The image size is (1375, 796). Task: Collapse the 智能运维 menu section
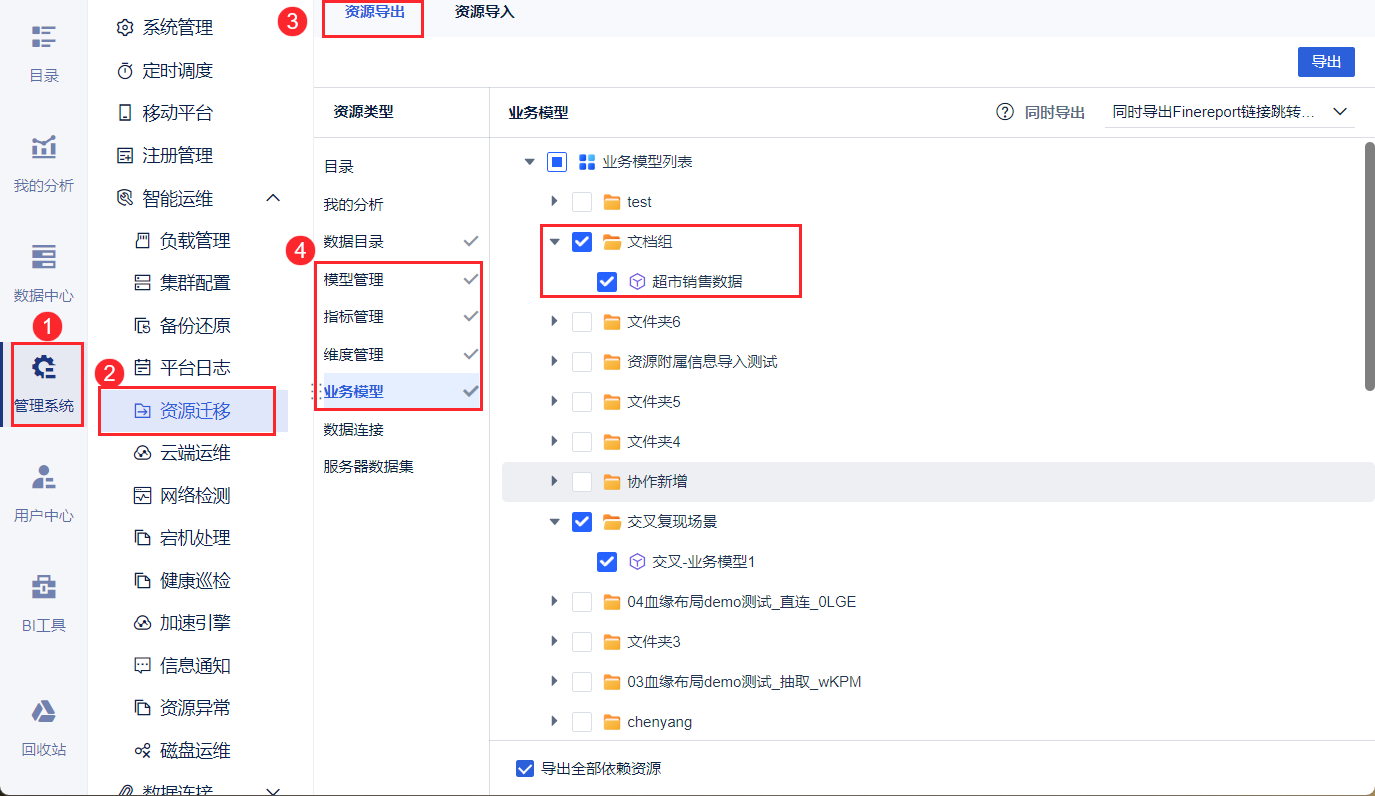pos(273,198)
